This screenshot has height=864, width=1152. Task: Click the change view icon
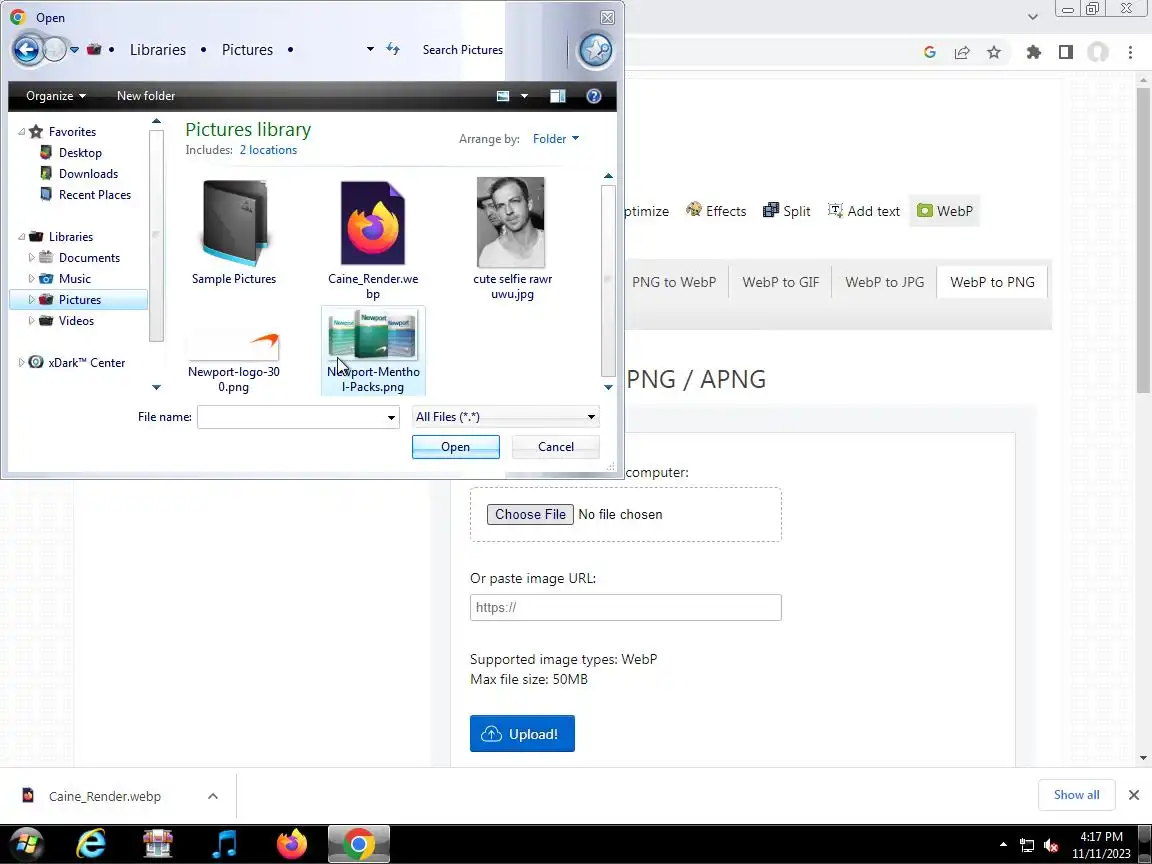tap(503, 96)
